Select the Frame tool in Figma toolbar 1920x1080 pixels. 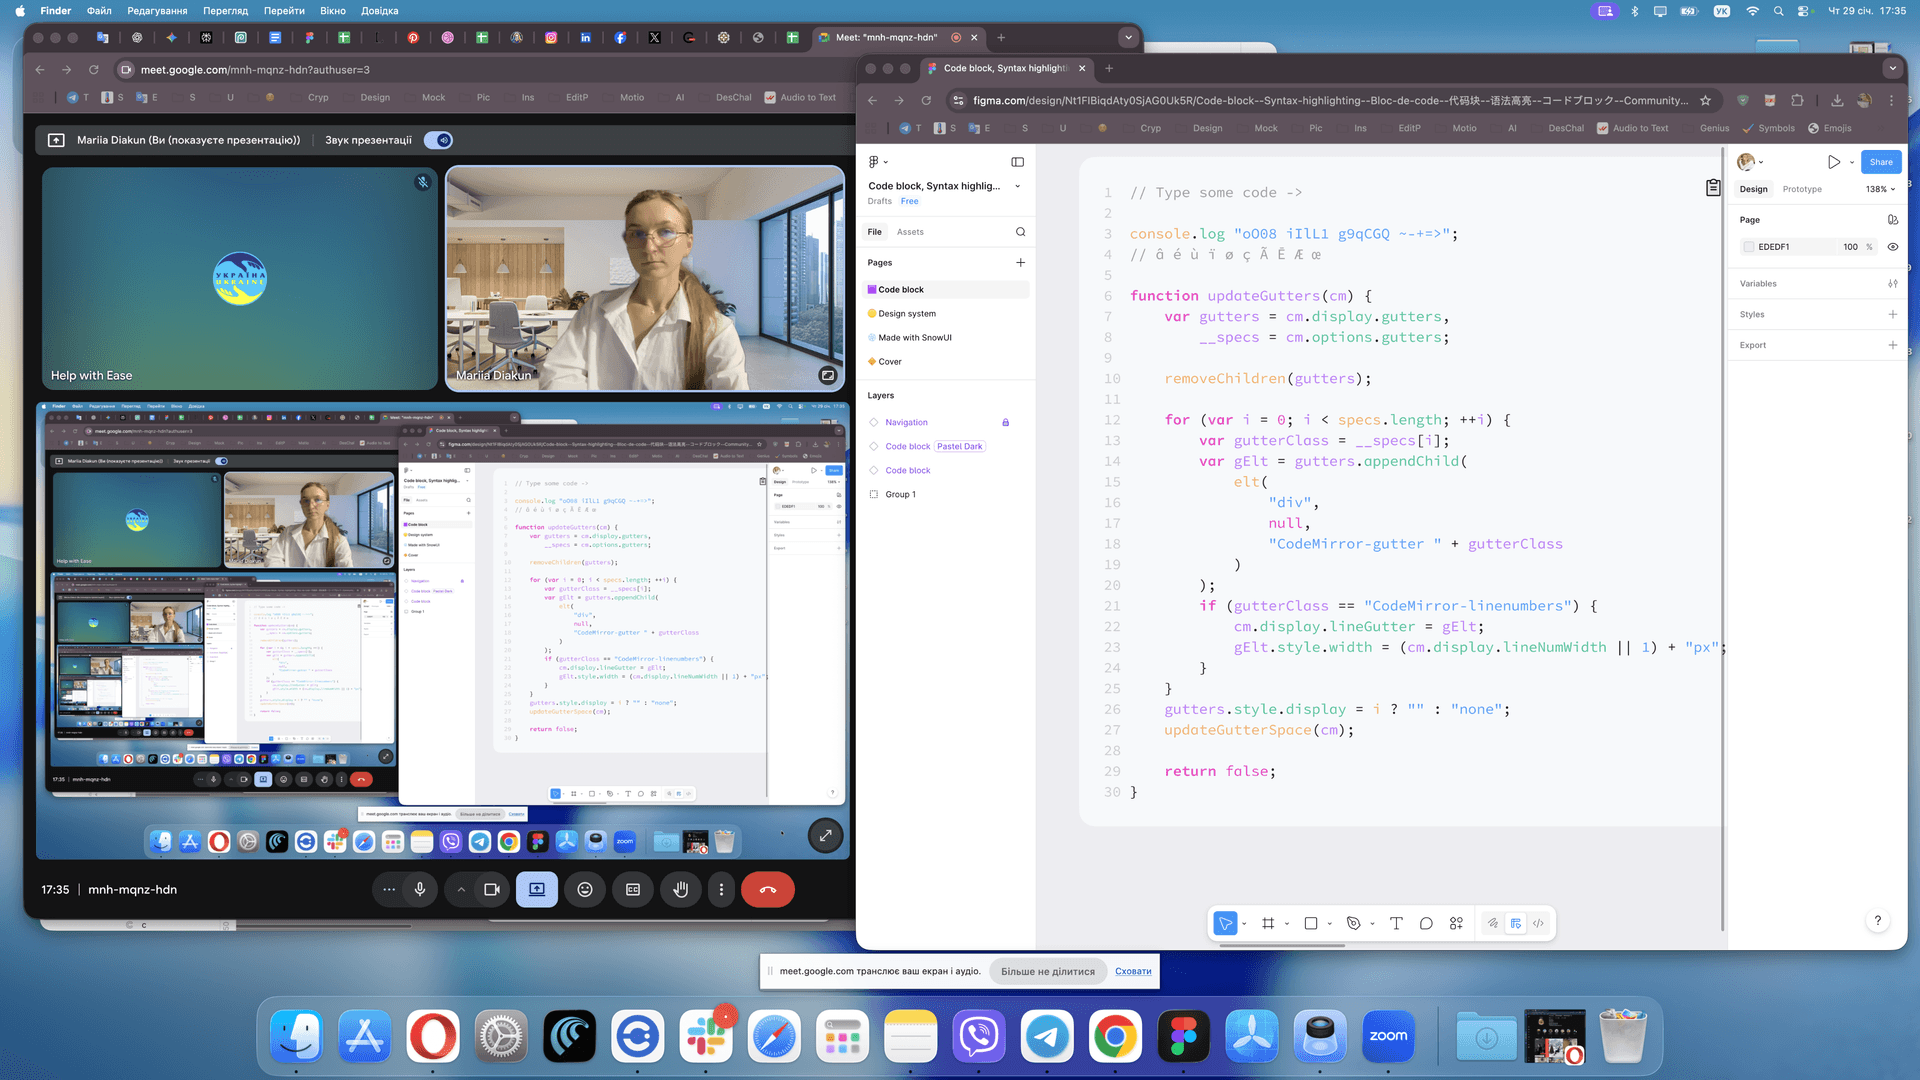[x=1268, y=923]
